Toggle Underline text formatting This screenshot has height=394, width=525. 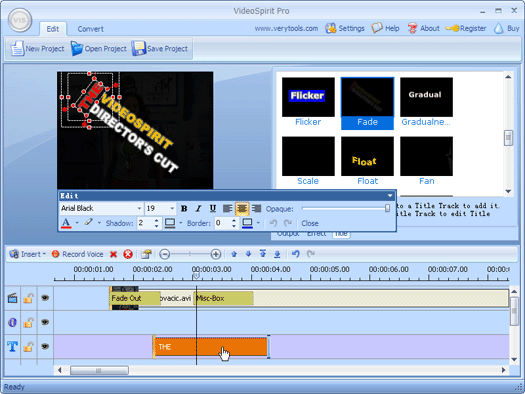click(213, 209)
